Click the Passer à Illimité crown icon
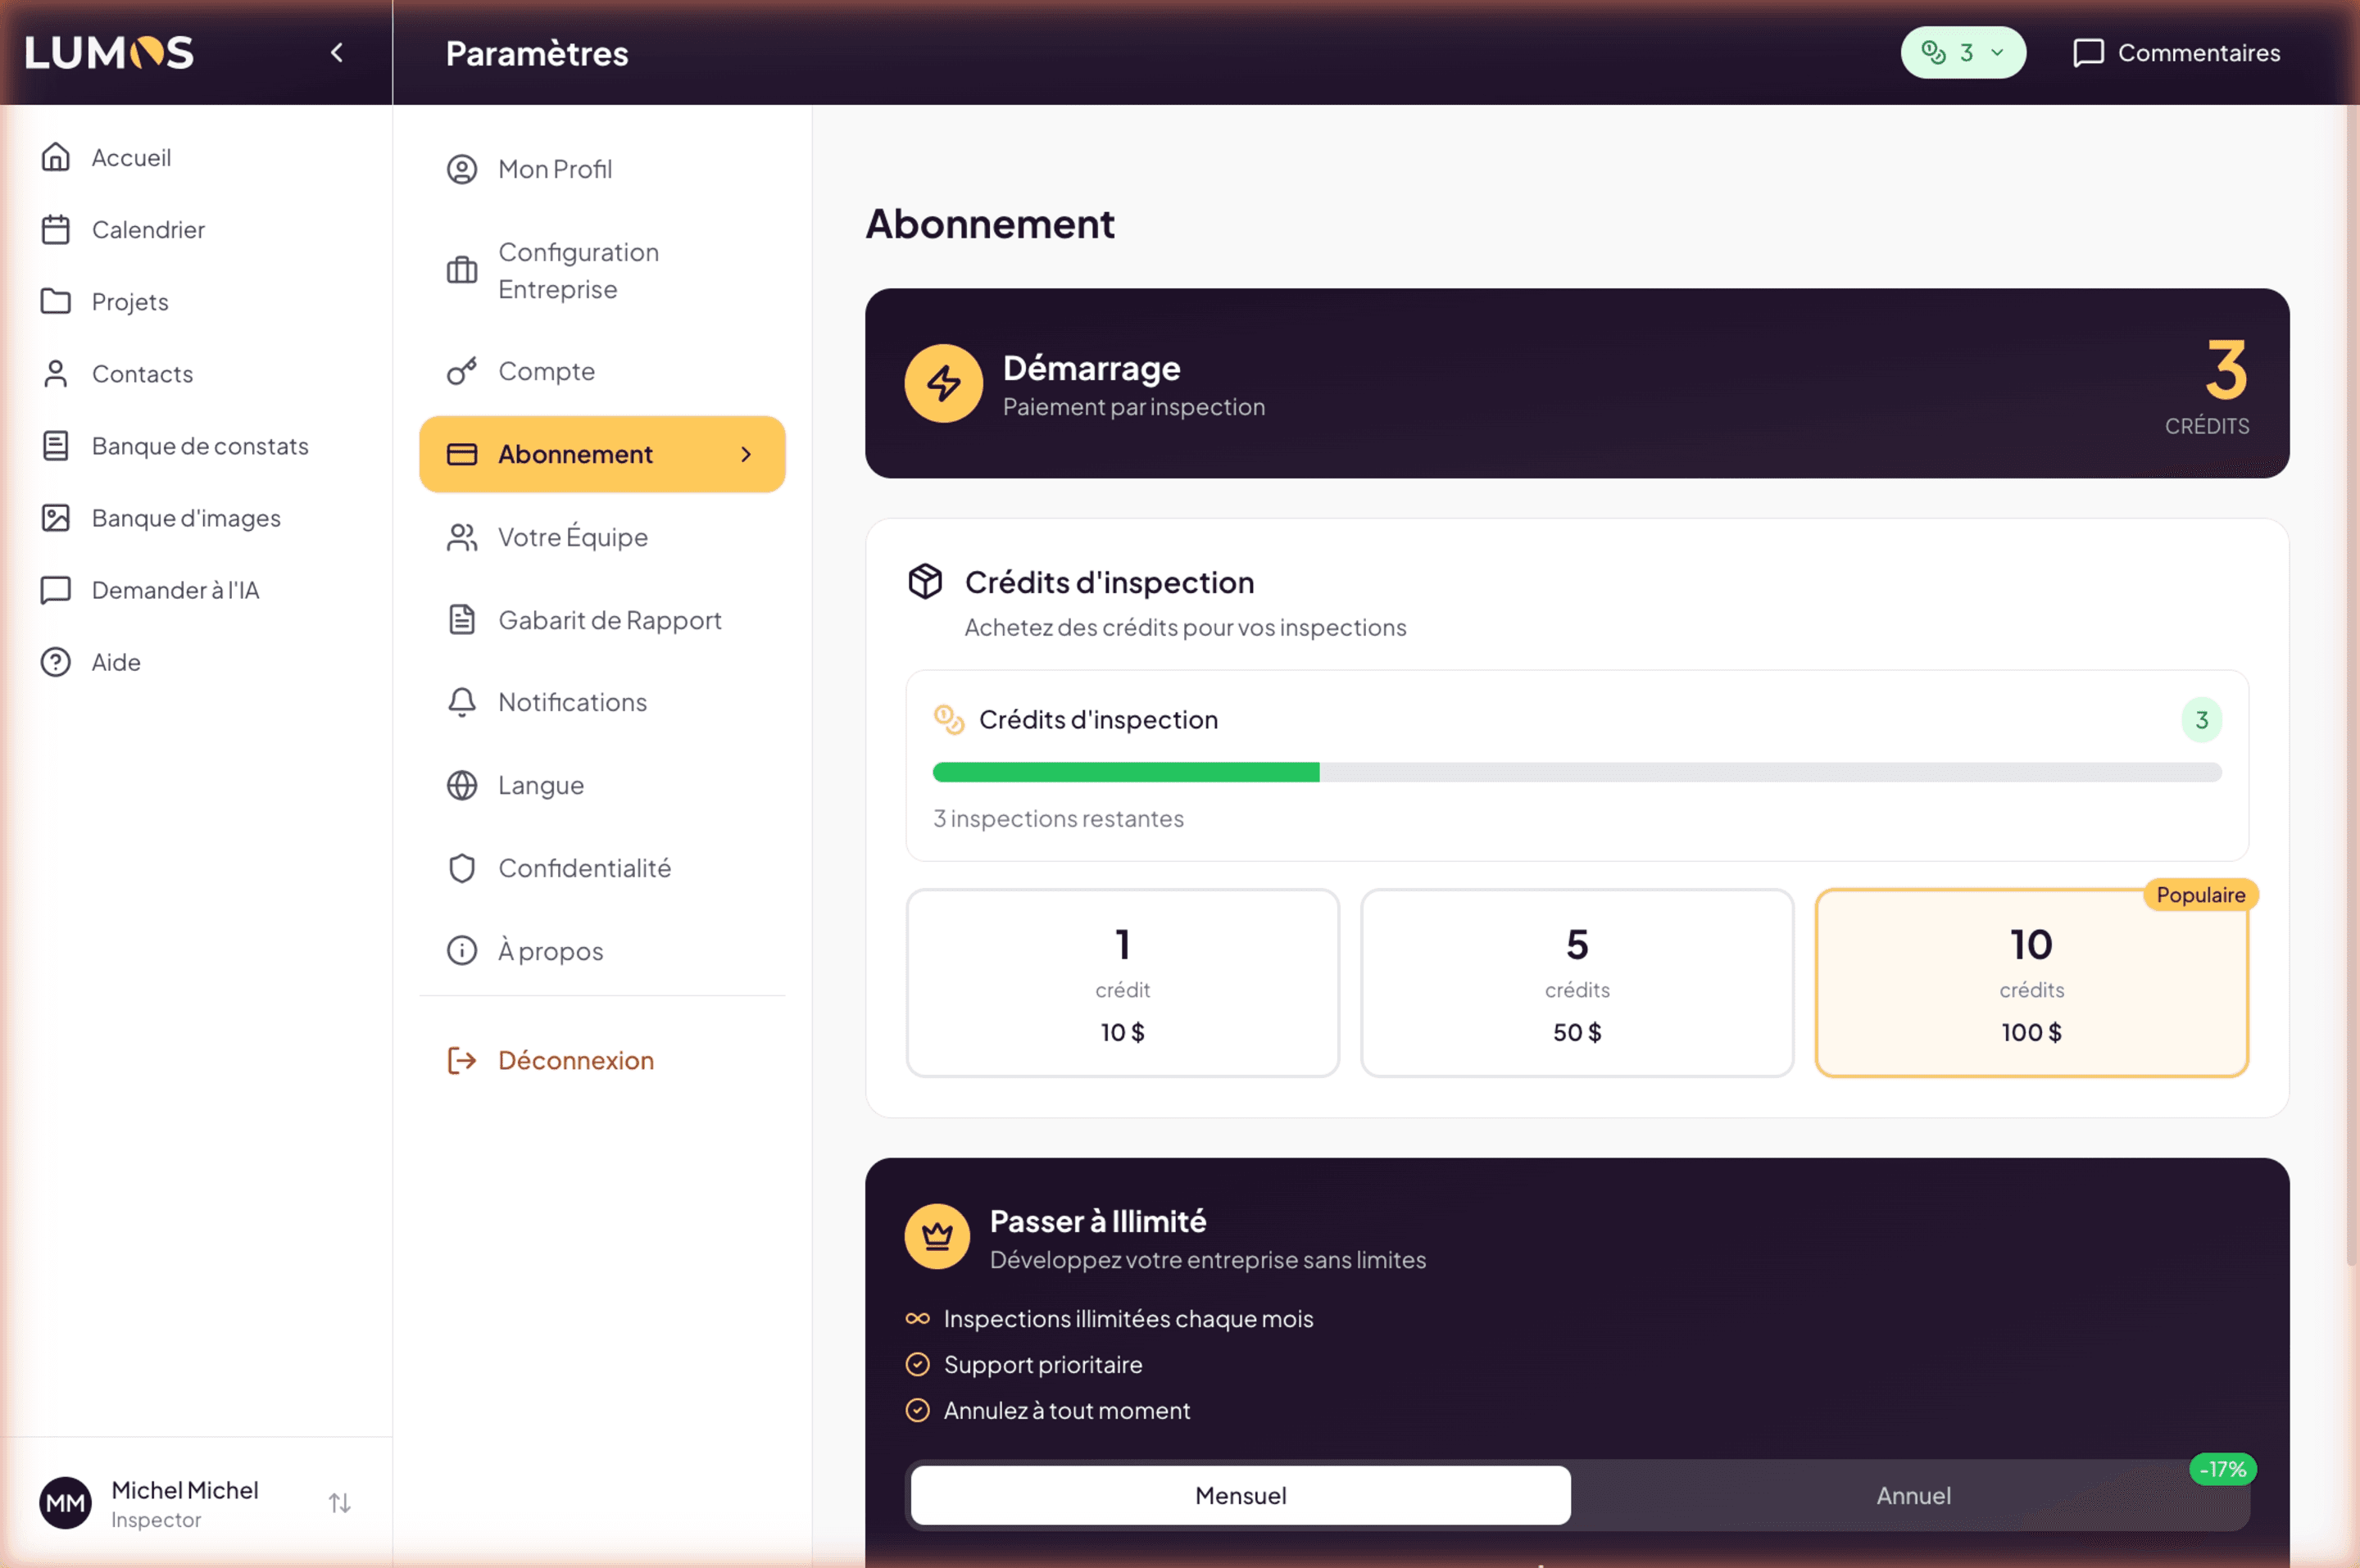 [x=937, y=1236]
